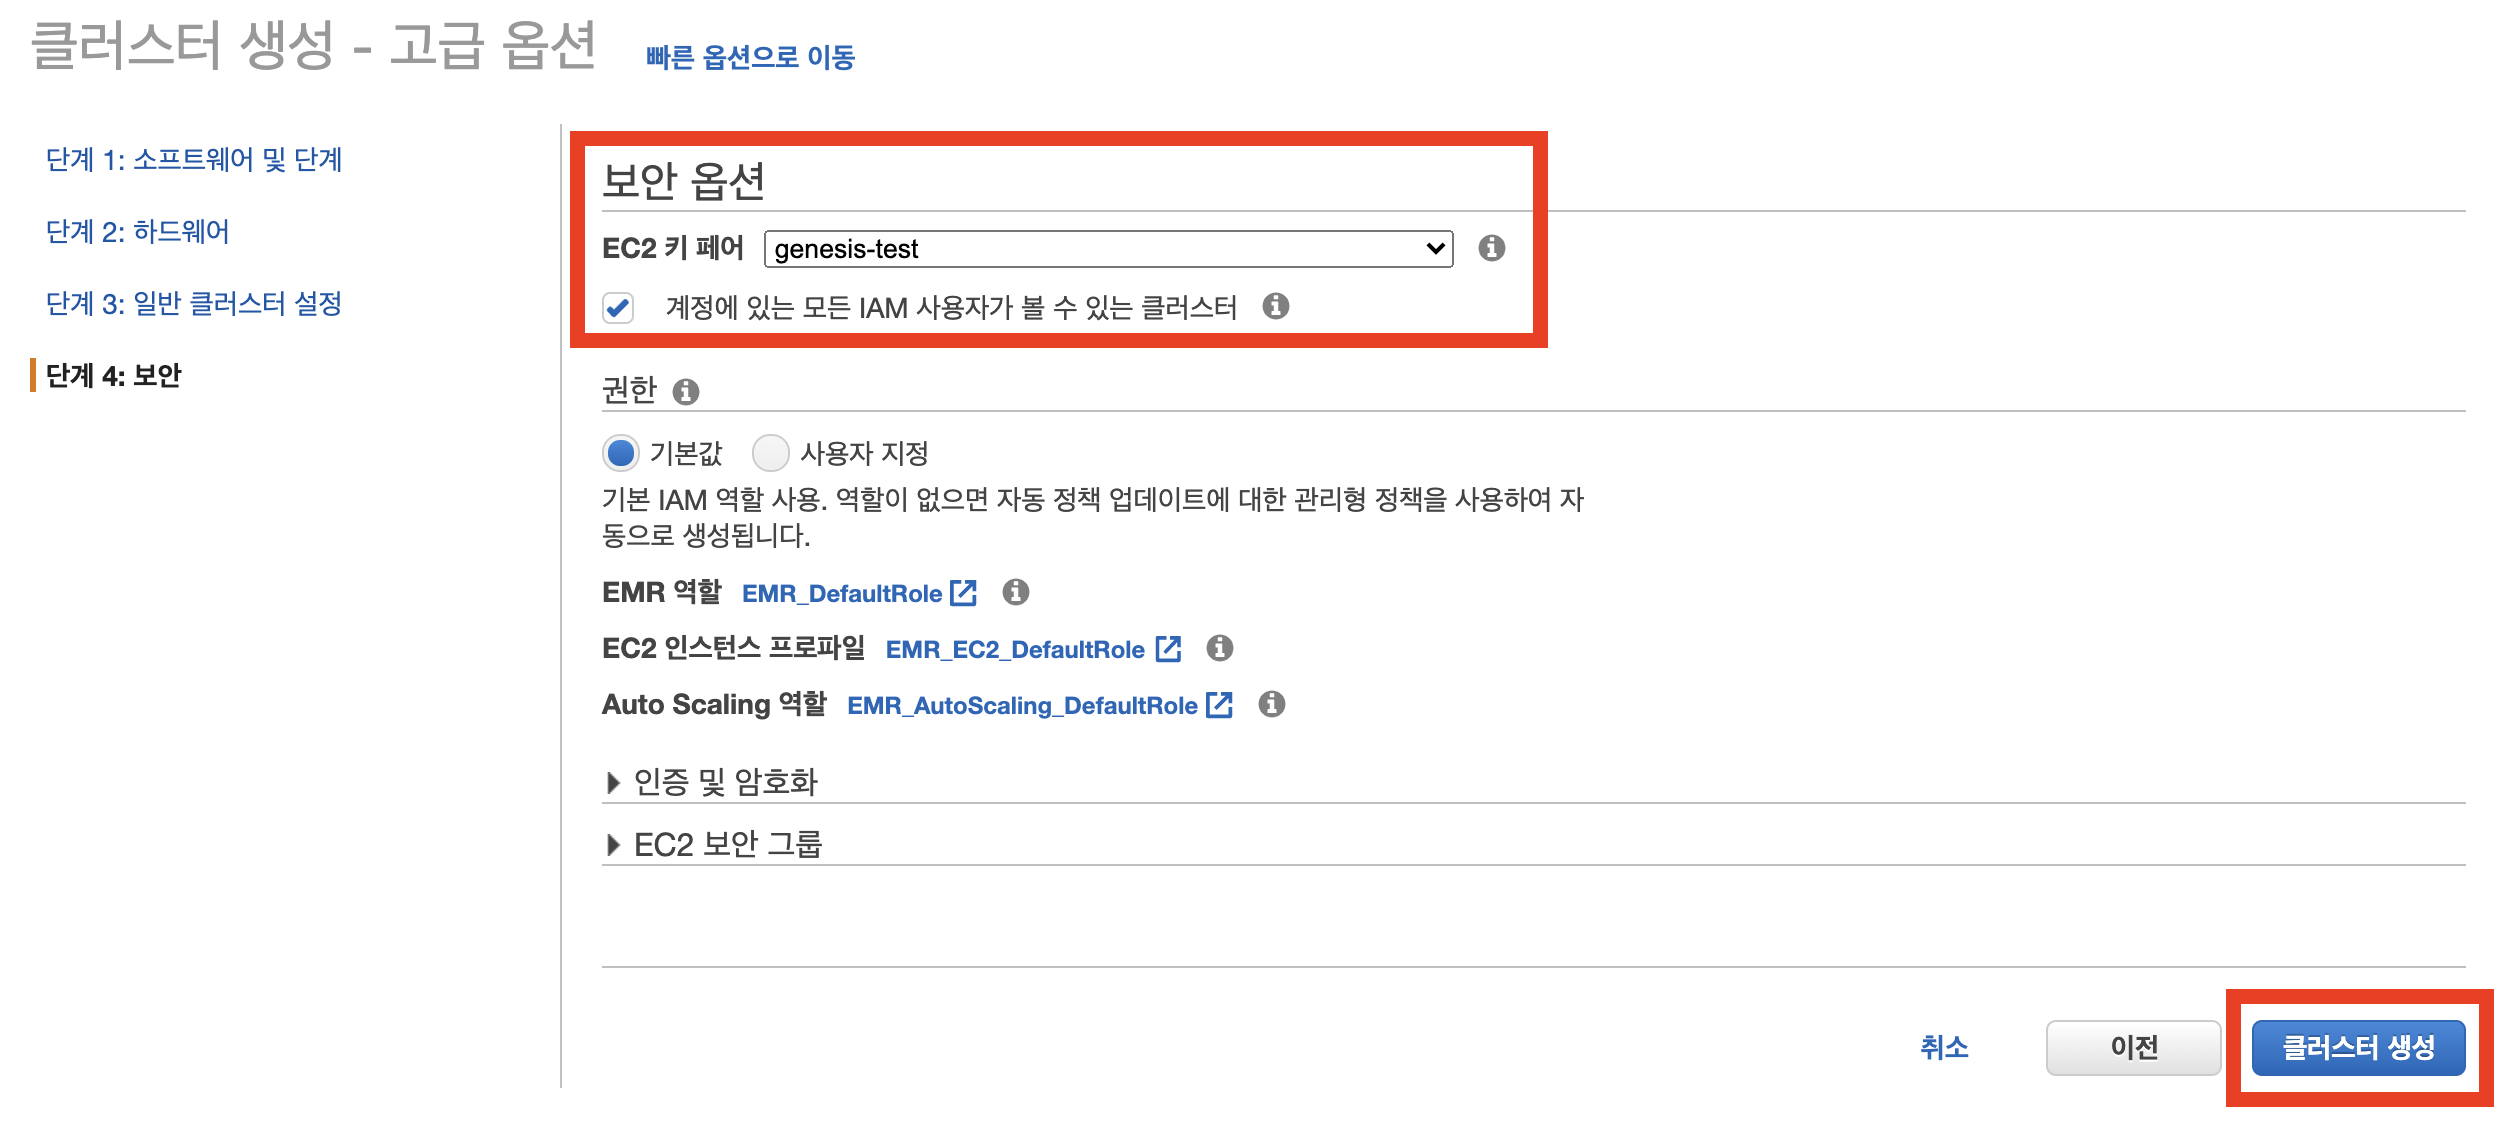This screenshot has height=1136, width=2518.
Task: Click info icon next to IAM users visibility checkbox
Action: (1275, 306)
